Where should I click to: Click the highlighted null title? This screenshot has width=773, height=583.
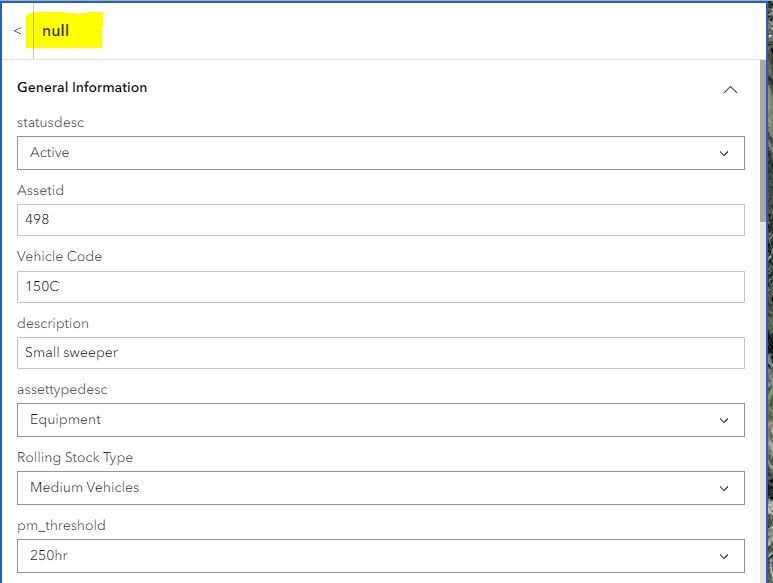[56, 31]
